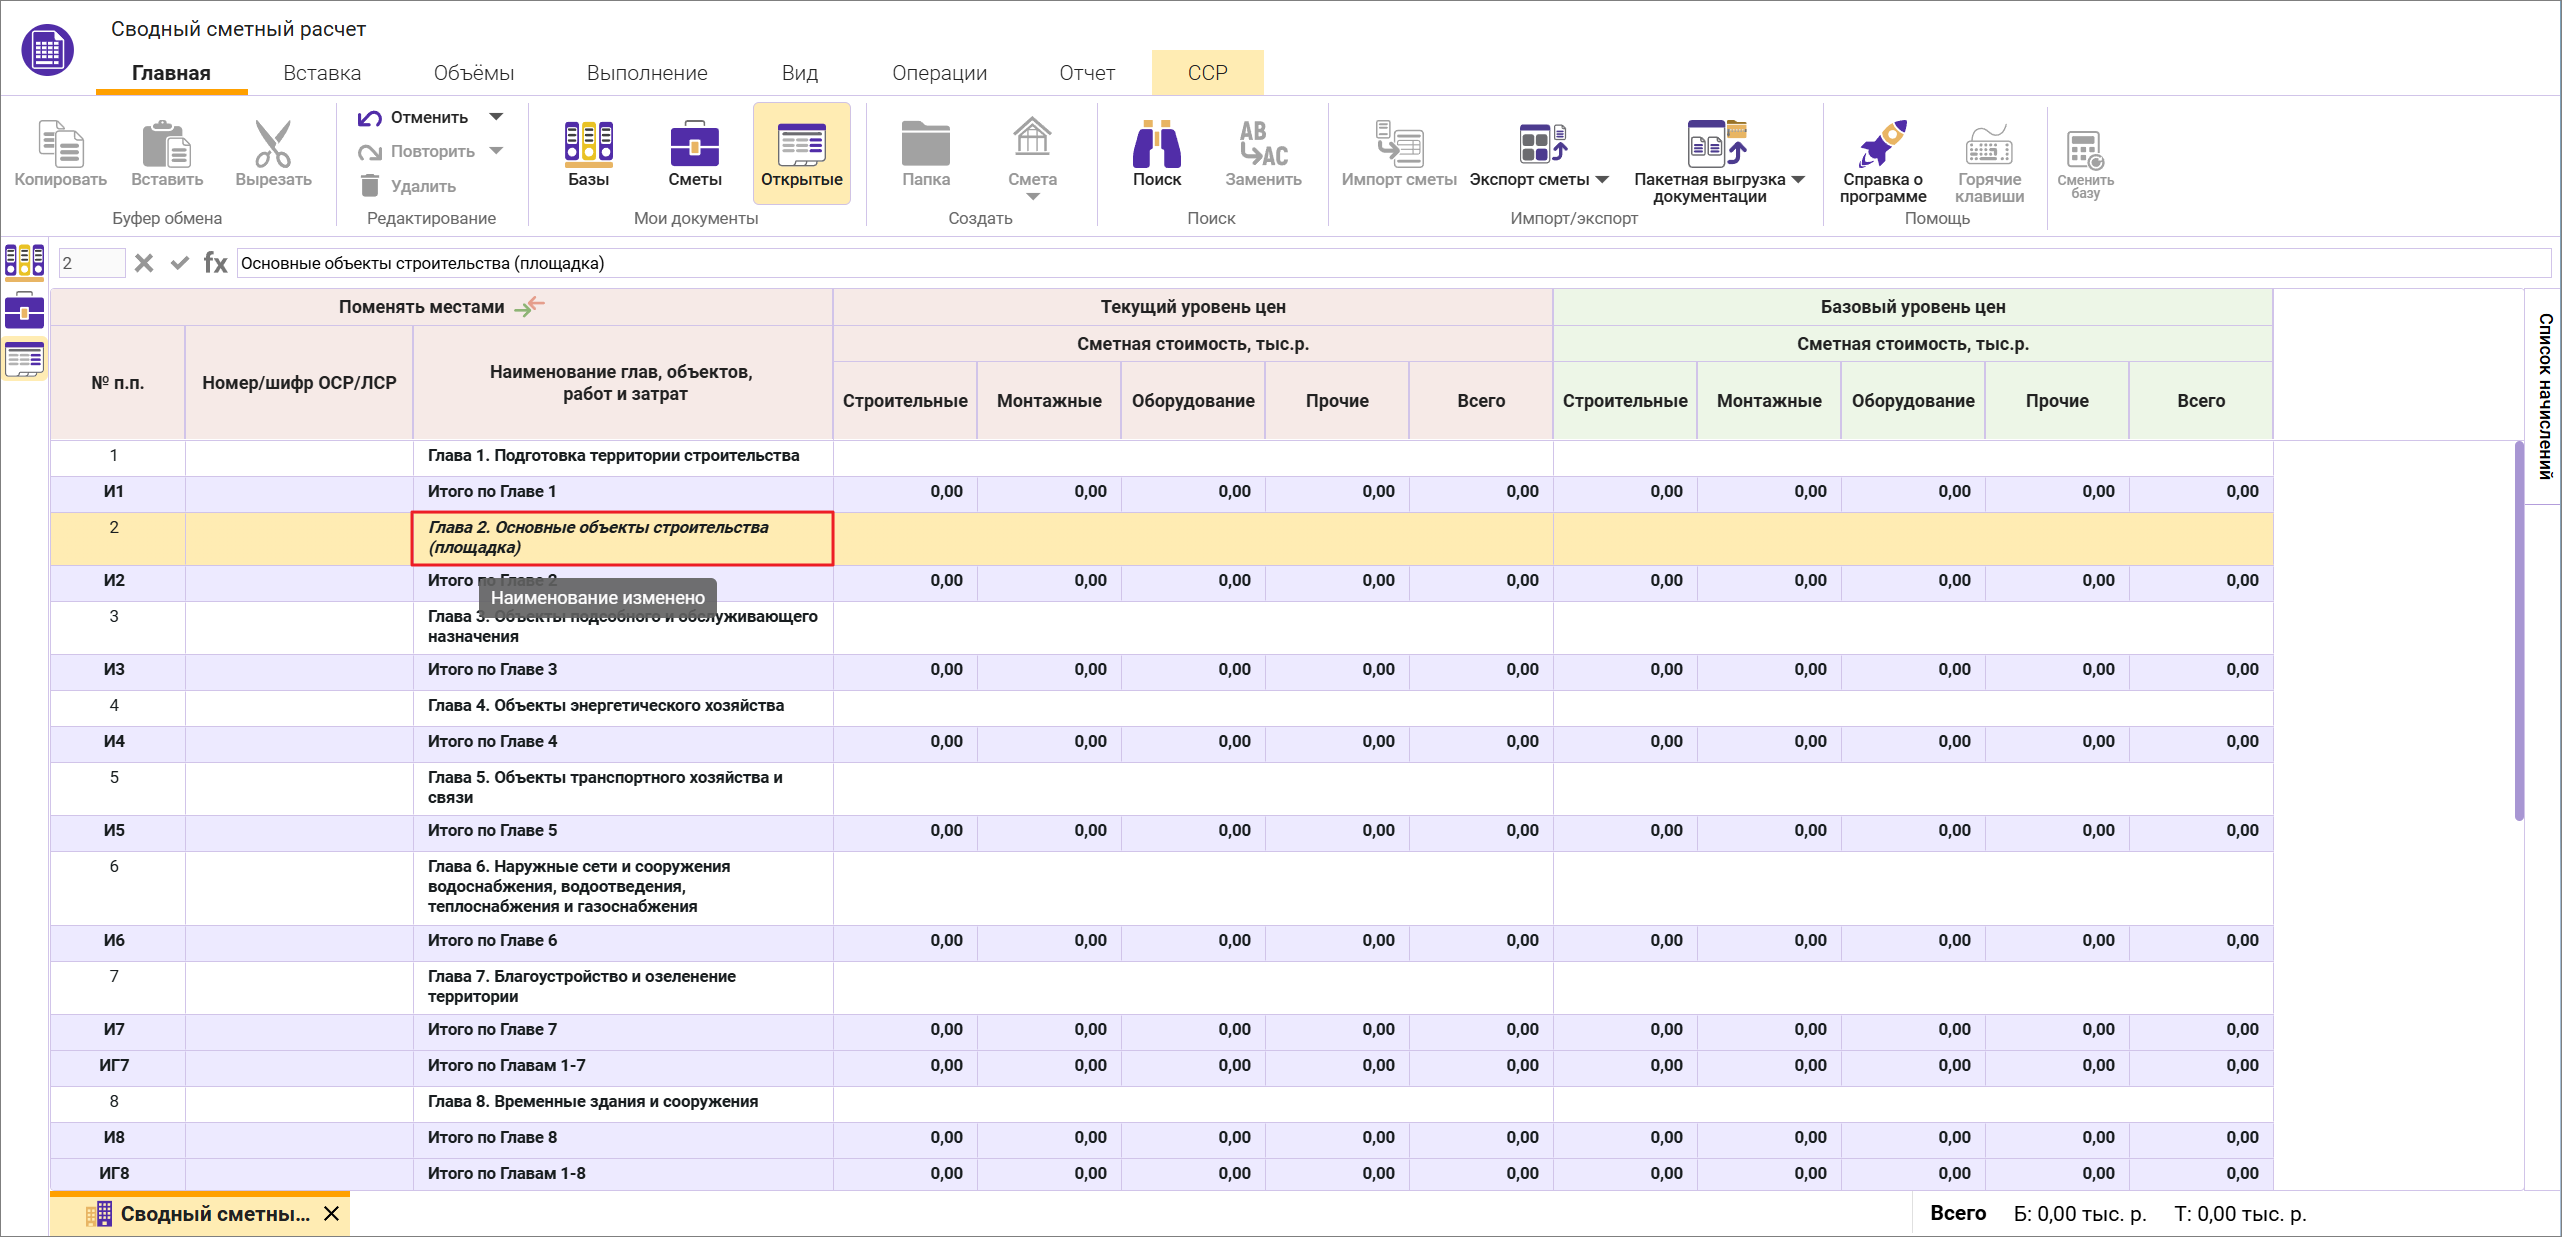Click Справка о программе rocket icon
2562x1237 pixels.
tap(1882, 144)
